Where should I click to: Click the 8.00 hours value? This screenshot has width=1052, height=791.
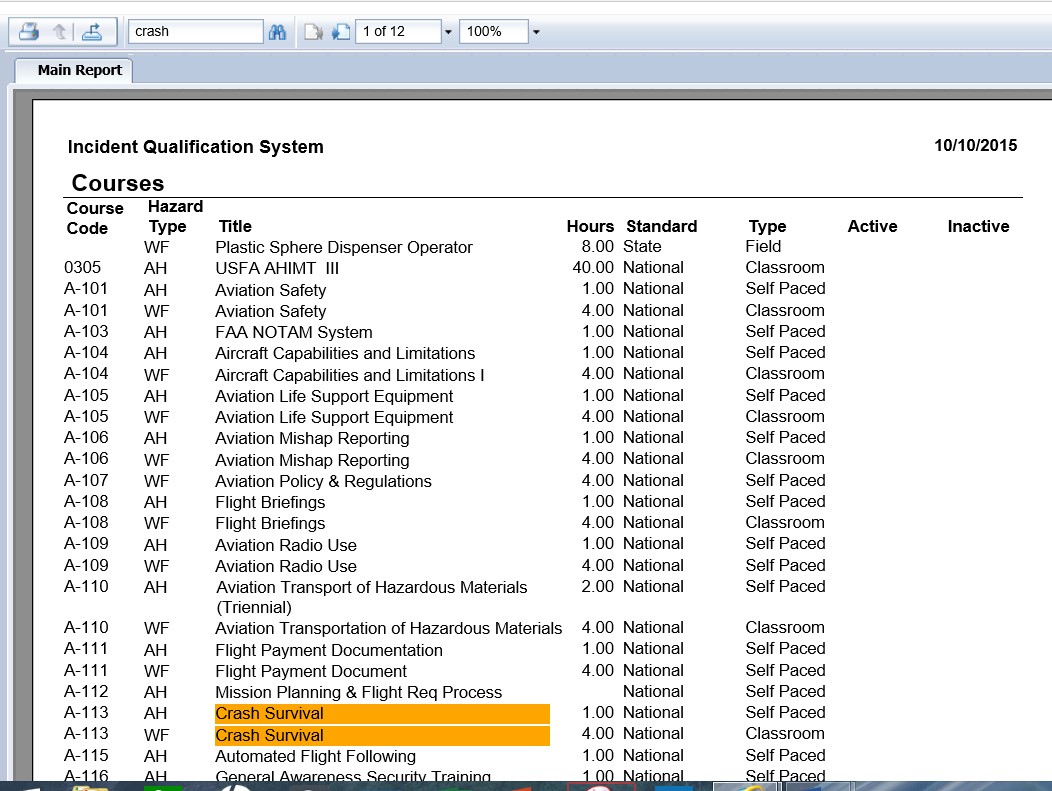coord(597,246)
